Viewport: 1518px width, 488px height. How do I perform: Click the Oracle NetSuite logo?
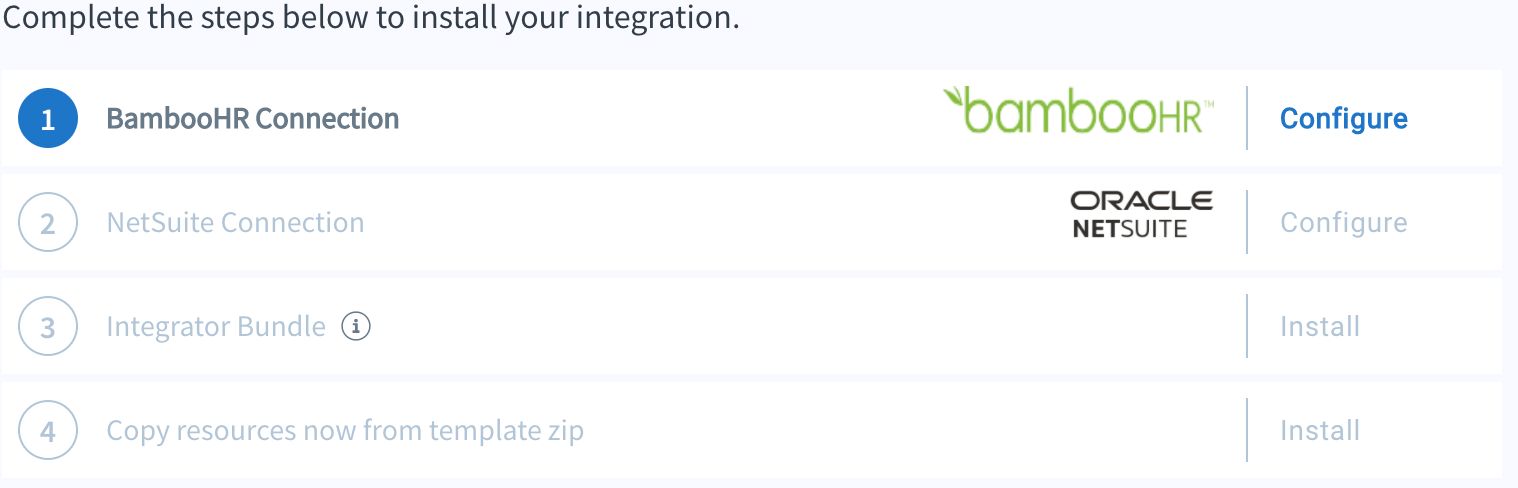coord(1141,215)
